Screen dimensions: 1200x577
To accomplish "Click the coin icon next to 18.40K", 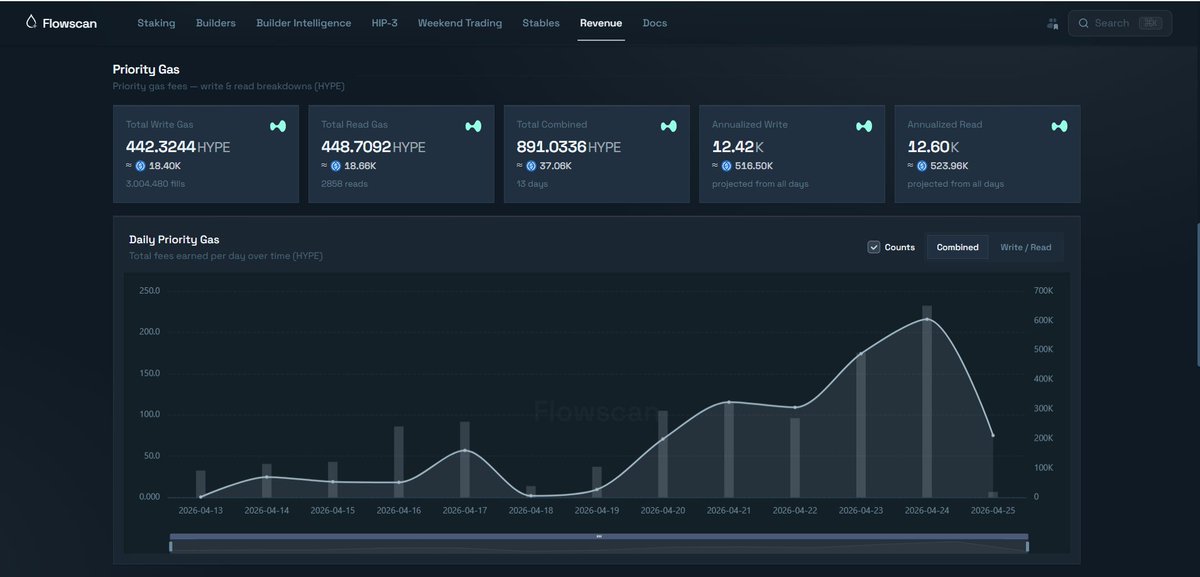I will pos(140,166).
